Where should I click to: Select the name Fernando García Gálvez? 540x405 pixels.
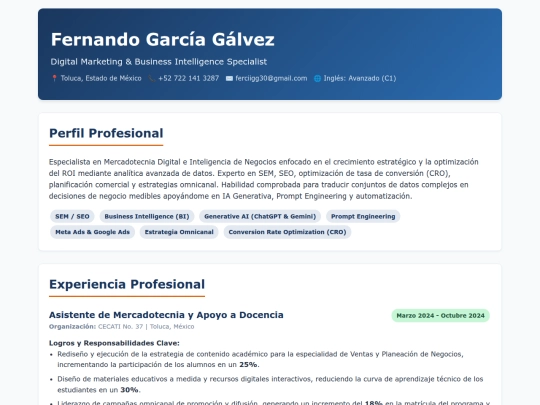pos(163,39)
